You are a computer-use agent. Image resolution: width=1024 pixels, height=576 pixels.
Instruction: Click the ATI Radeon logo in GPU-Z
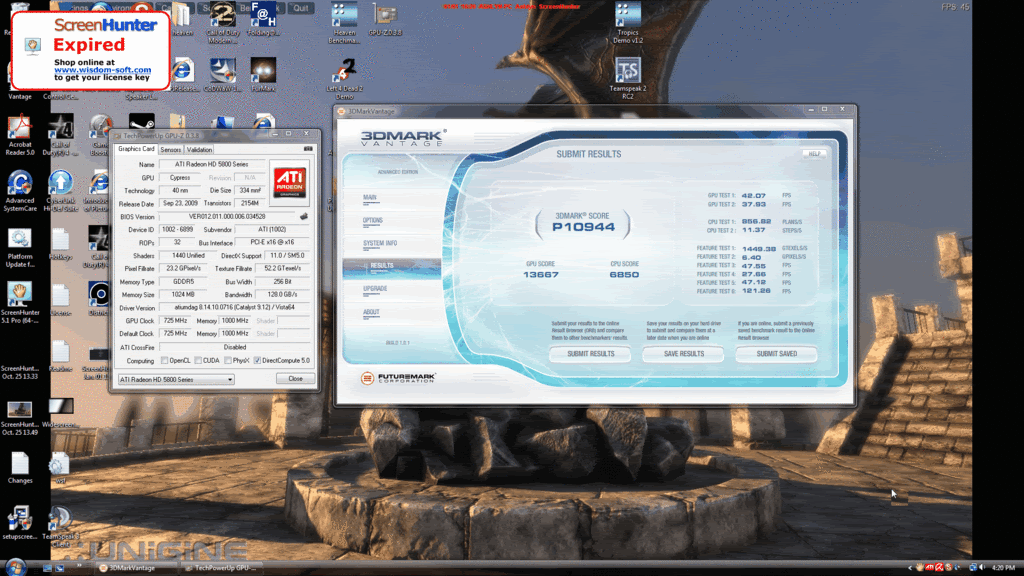(x=290, y=182)
